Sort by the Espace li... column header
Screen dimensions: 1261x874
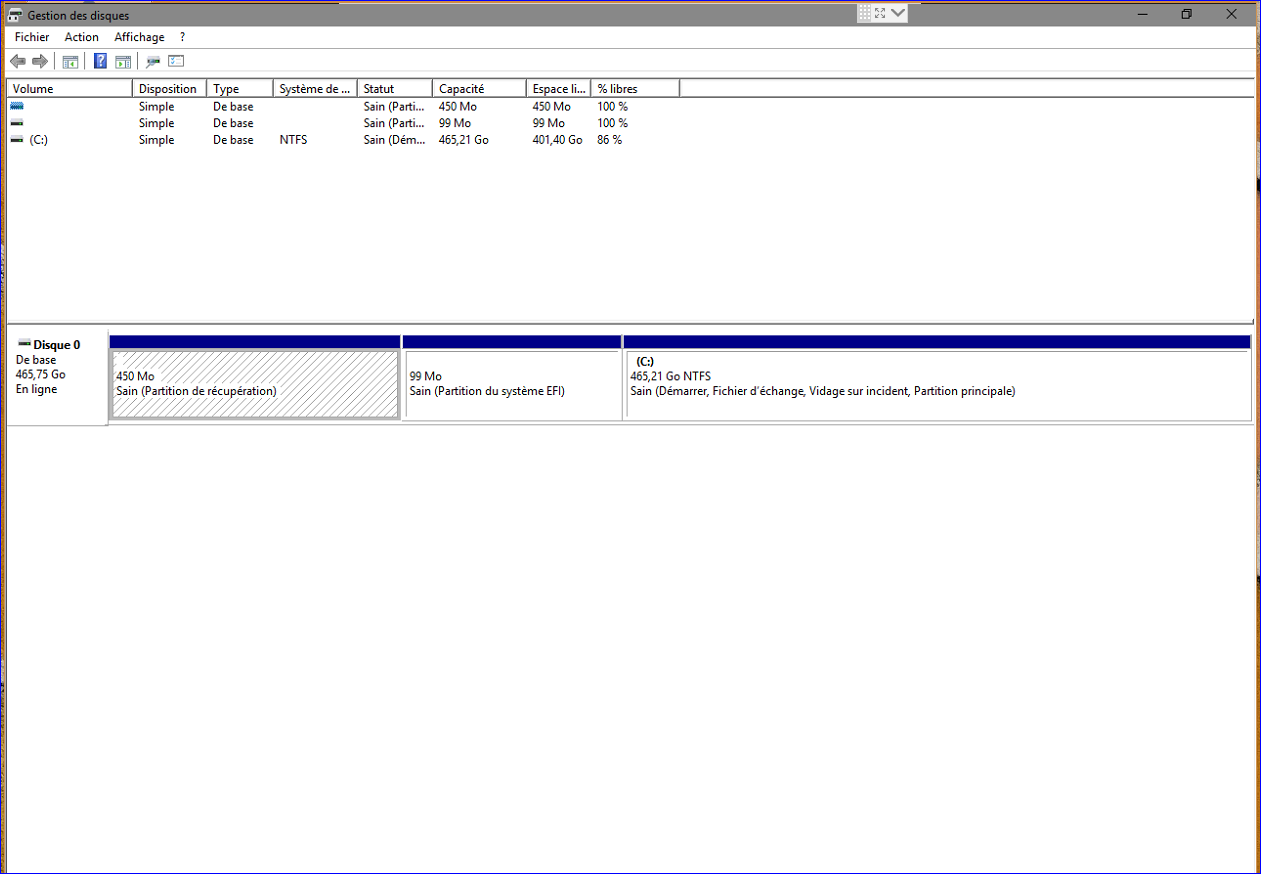559,89
